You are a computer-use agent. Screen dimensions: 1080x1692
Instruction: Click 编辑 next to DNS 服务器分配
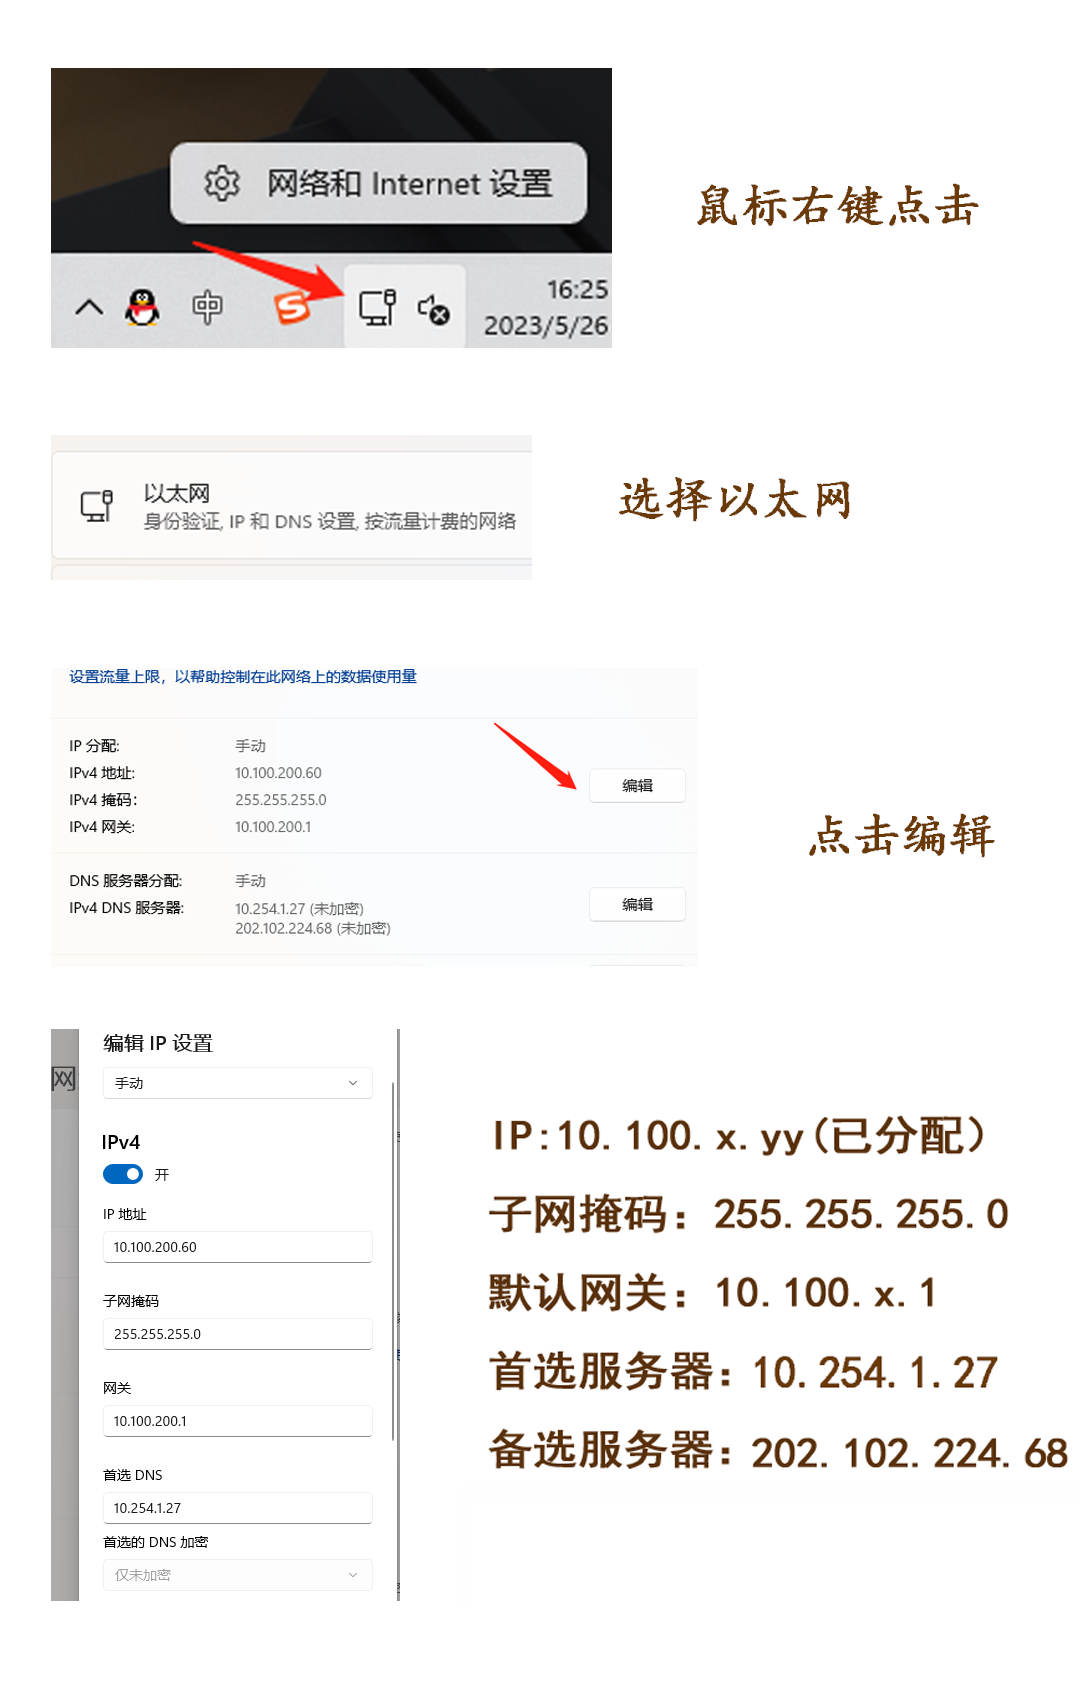coord(637,904)
